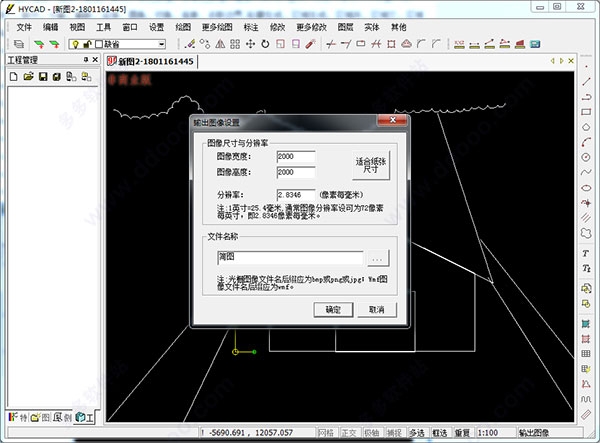This screenshot has height=443, width=600.
Task: Select the Rotate tool in the toolbar
Action: click(x=265, y=44)
